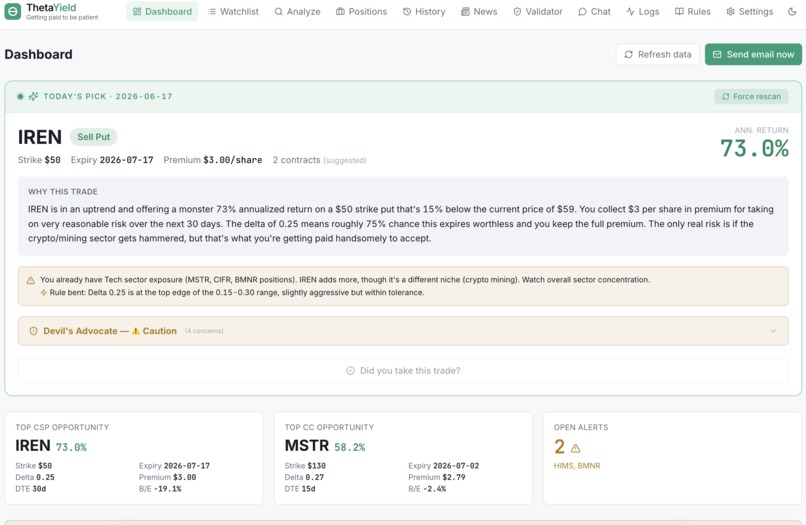This screenshot has width=806, height=525.
Task: Open the News tab
Action: [479, 11]
